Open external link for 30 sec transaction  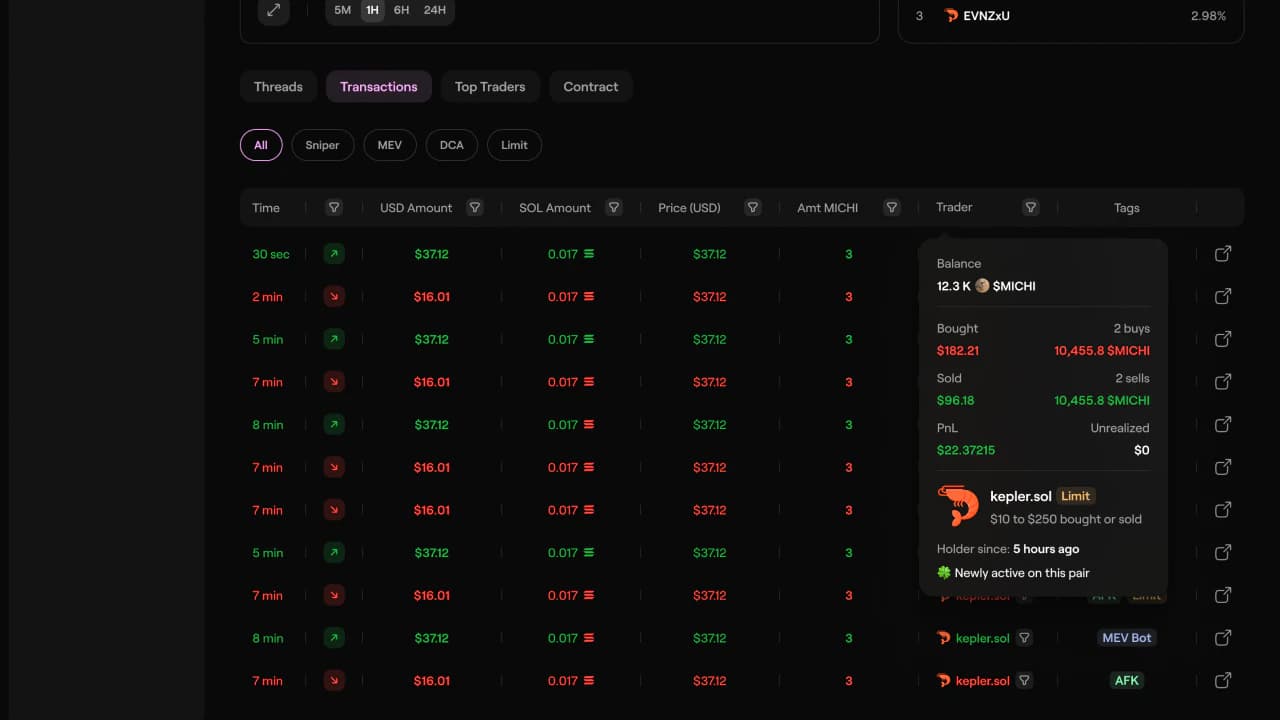click(1222, 254)
